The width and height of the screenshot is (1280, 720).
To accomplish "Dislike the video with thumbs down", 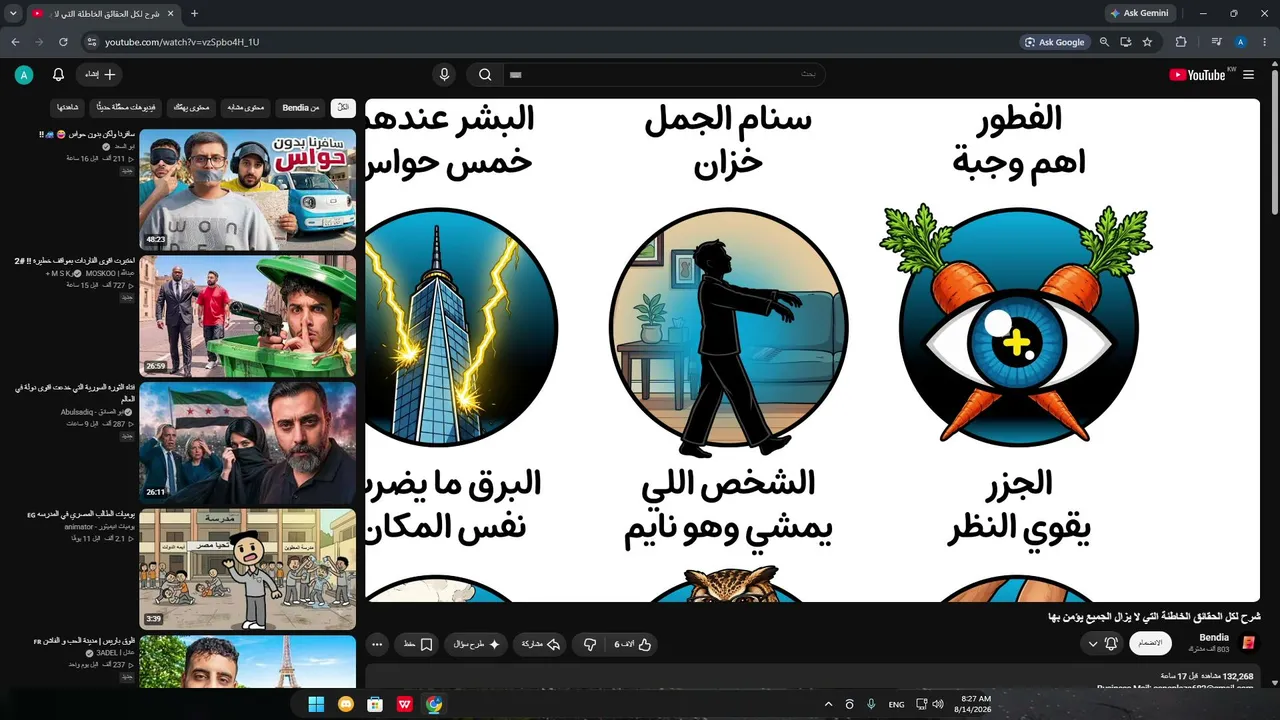I will pos(590,645).
